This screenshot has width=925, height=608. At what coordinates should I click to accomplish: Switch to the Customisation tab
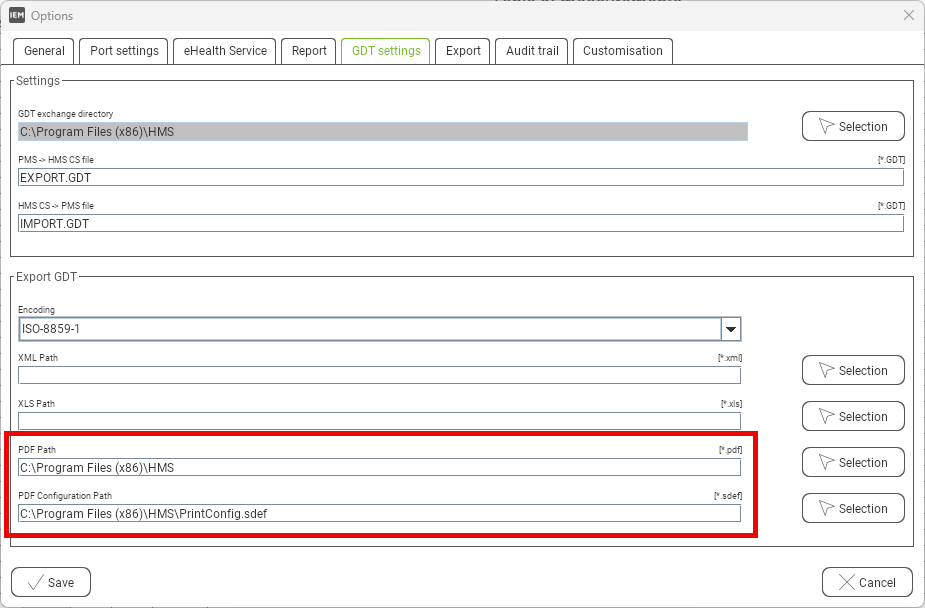622,51
